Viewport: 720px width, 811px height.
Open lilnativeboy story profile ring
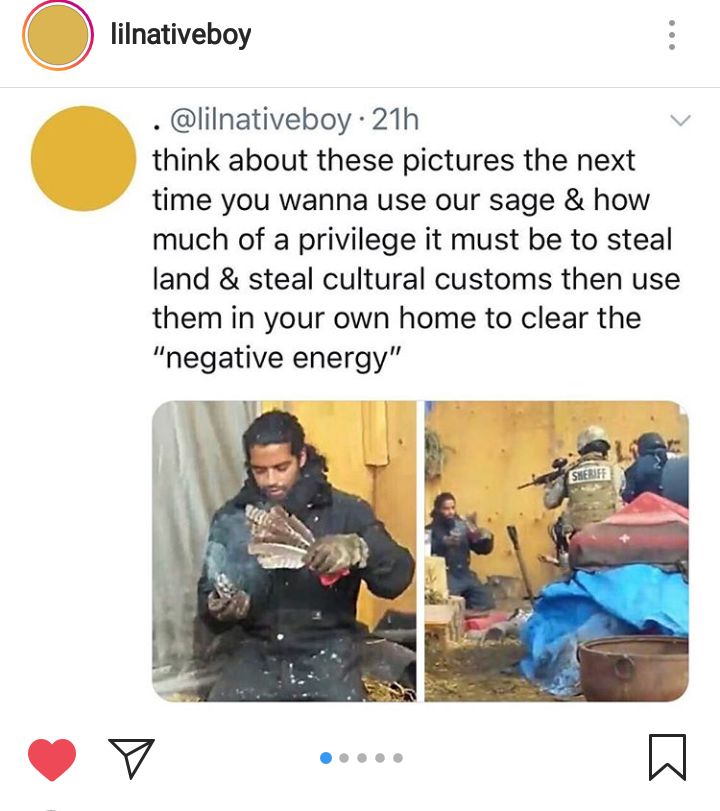(x=57, y=35)
